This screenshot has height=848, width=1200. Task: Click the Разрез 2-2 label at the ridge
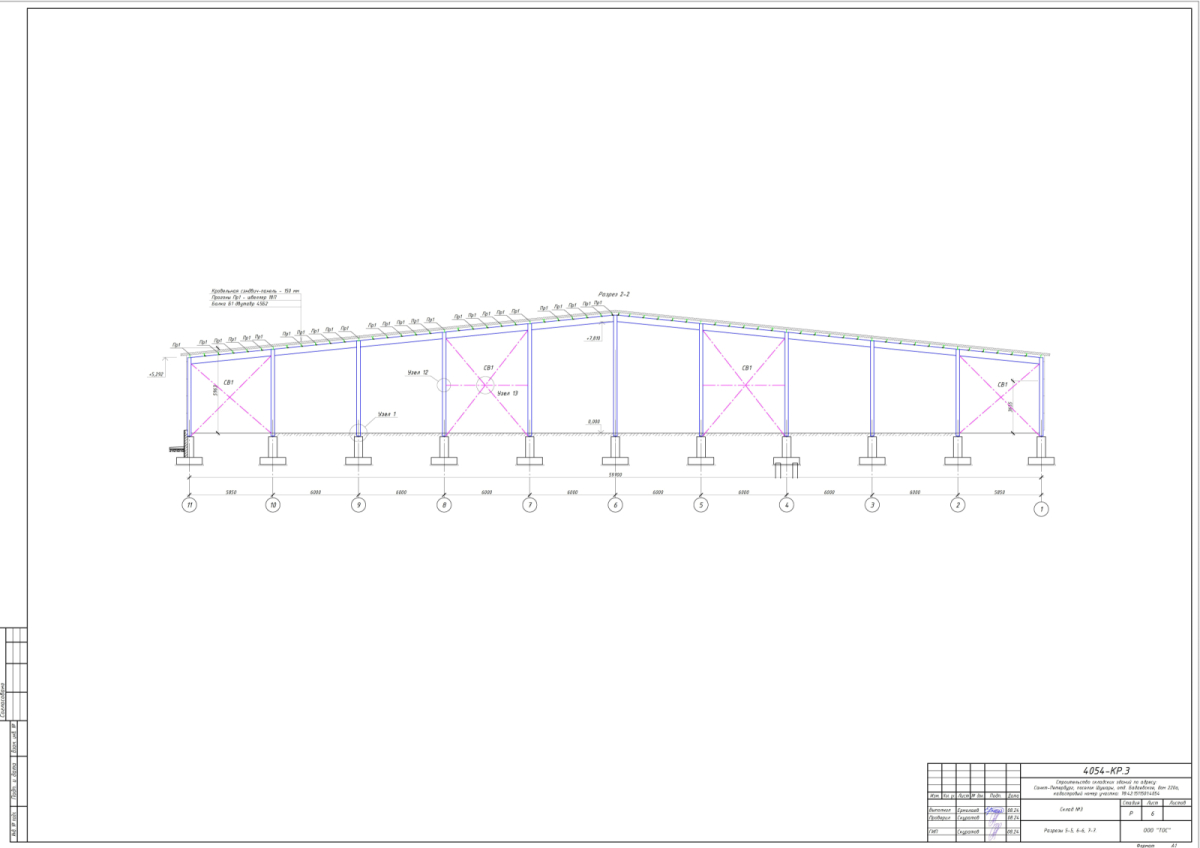(x=612, y=294)
